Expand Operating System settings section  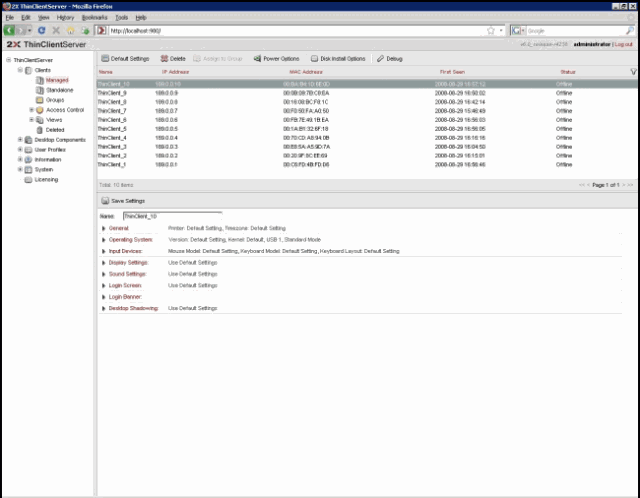click(104, 240)
